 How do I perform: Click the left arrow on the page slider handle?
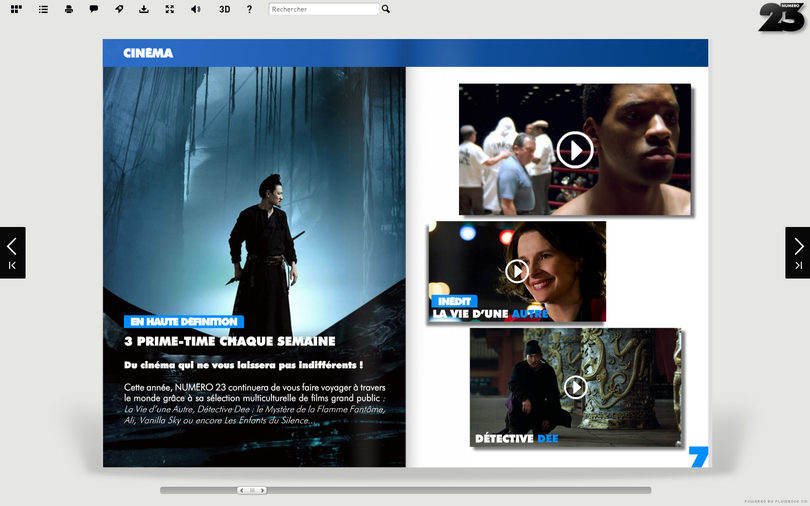coord(241,490)
